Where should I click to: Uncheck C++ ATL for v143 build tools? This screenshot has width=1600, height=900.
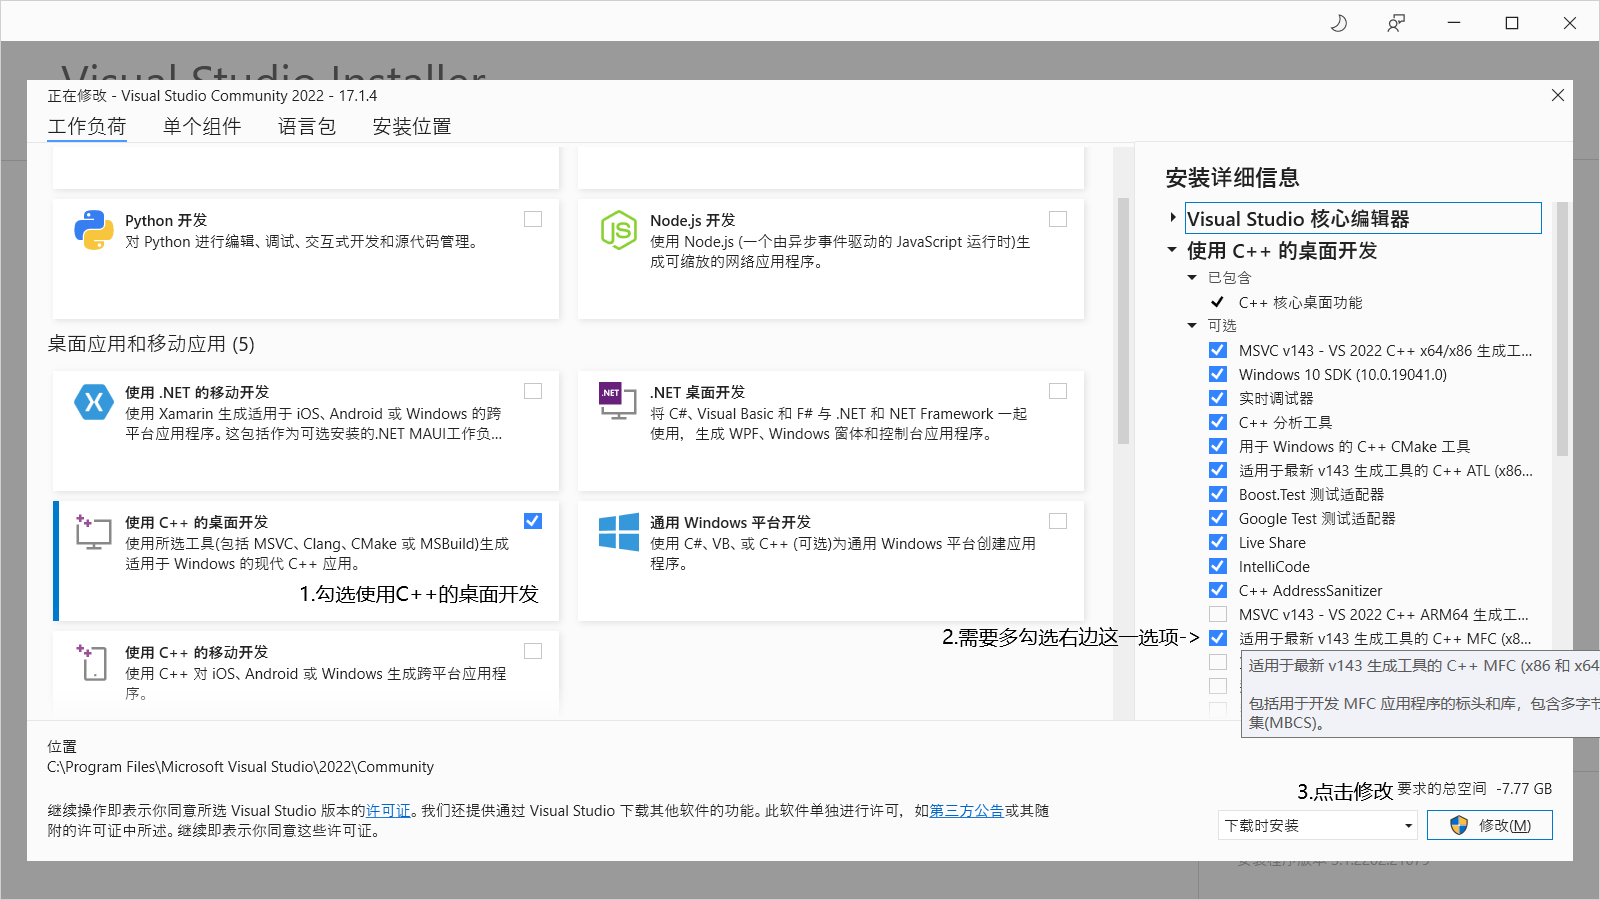pyautogui.click(x=1218, y=470)
